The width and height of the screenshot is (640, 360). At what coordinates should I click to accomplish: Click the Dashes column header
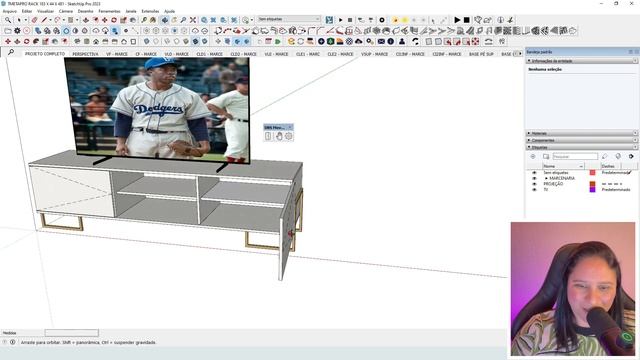coord(611,166)
